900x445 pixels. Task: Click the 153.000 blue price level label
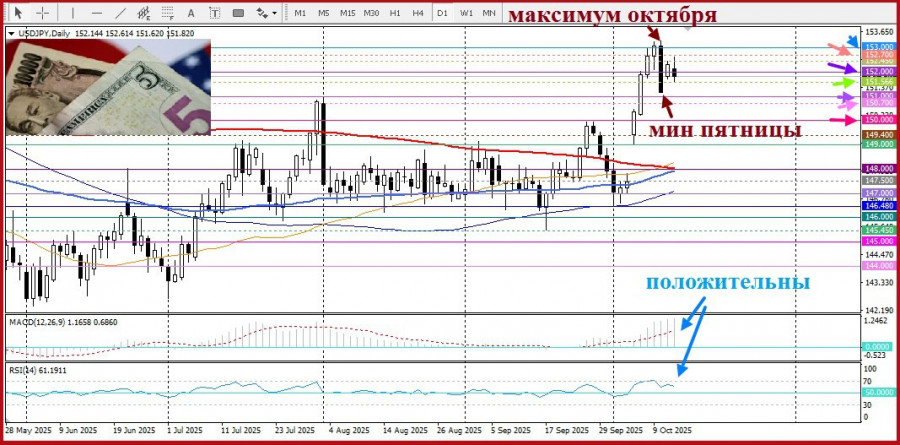pos(879,47)
